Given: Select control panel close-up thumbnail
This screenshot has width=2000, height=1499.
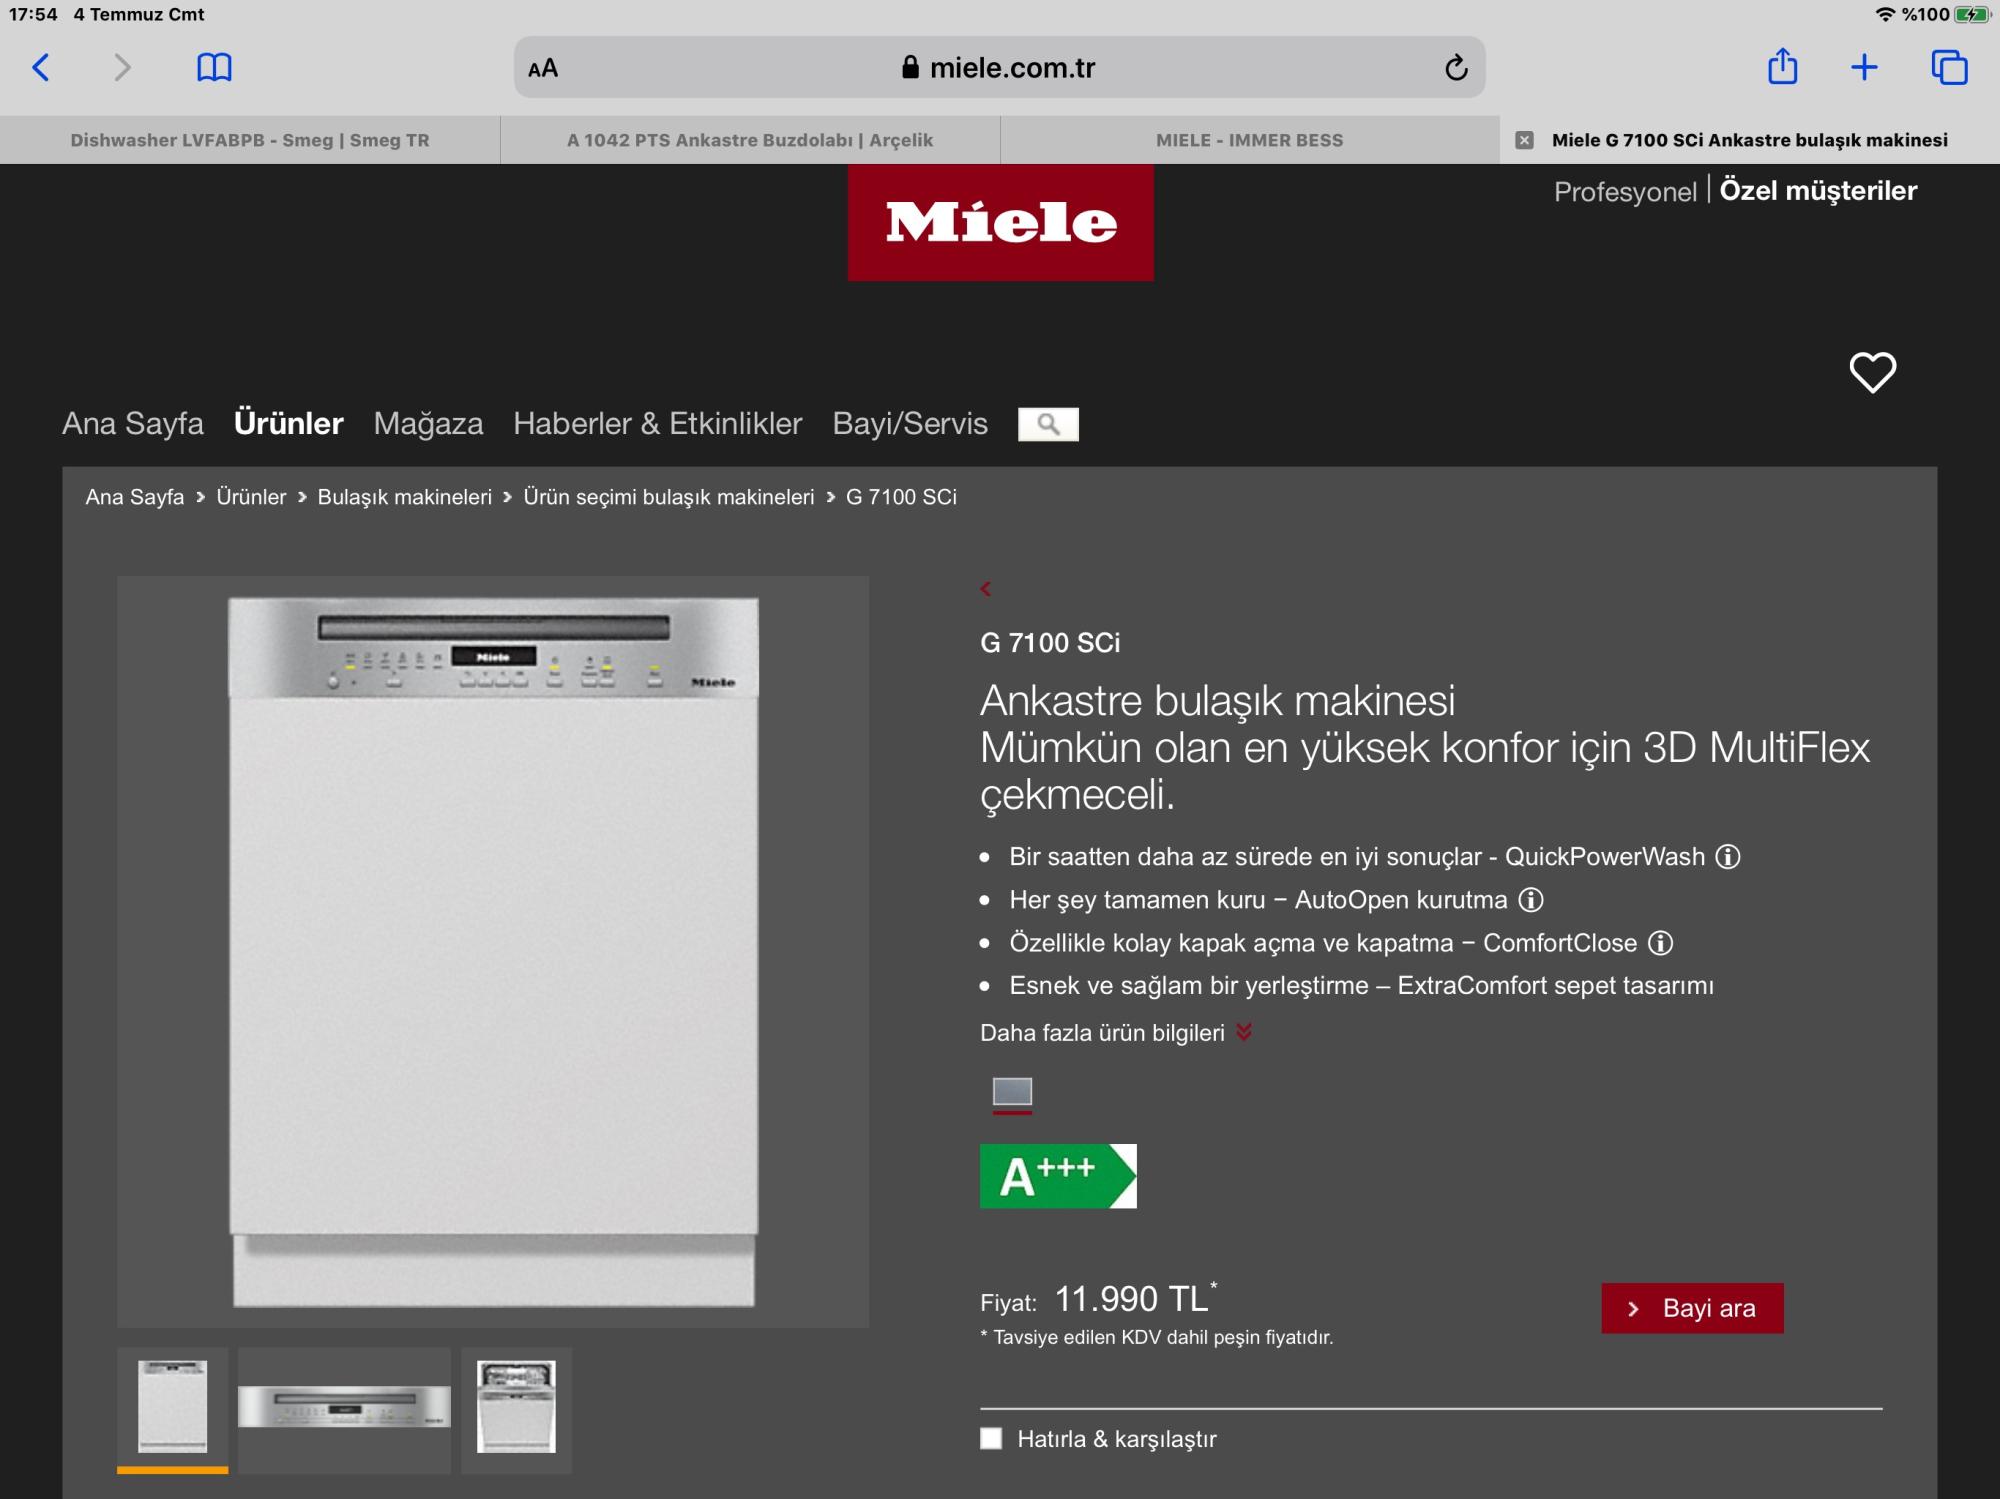Looking at the screenshot, I should pos(344,1408).
